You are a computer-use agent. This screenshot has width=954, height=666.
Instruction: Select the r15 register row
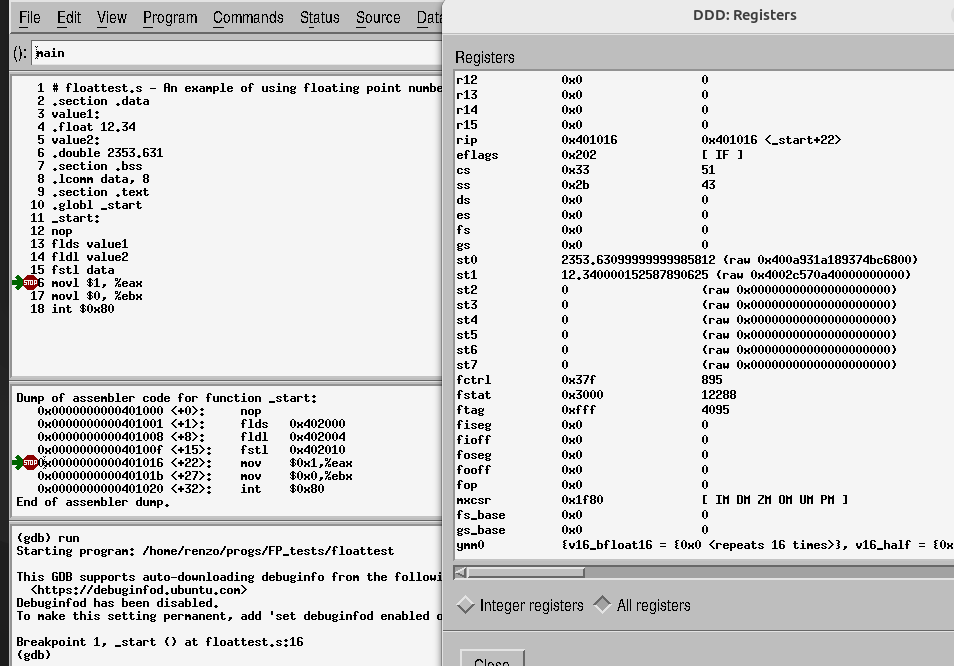pyautogui.click(x=704, y=125)
